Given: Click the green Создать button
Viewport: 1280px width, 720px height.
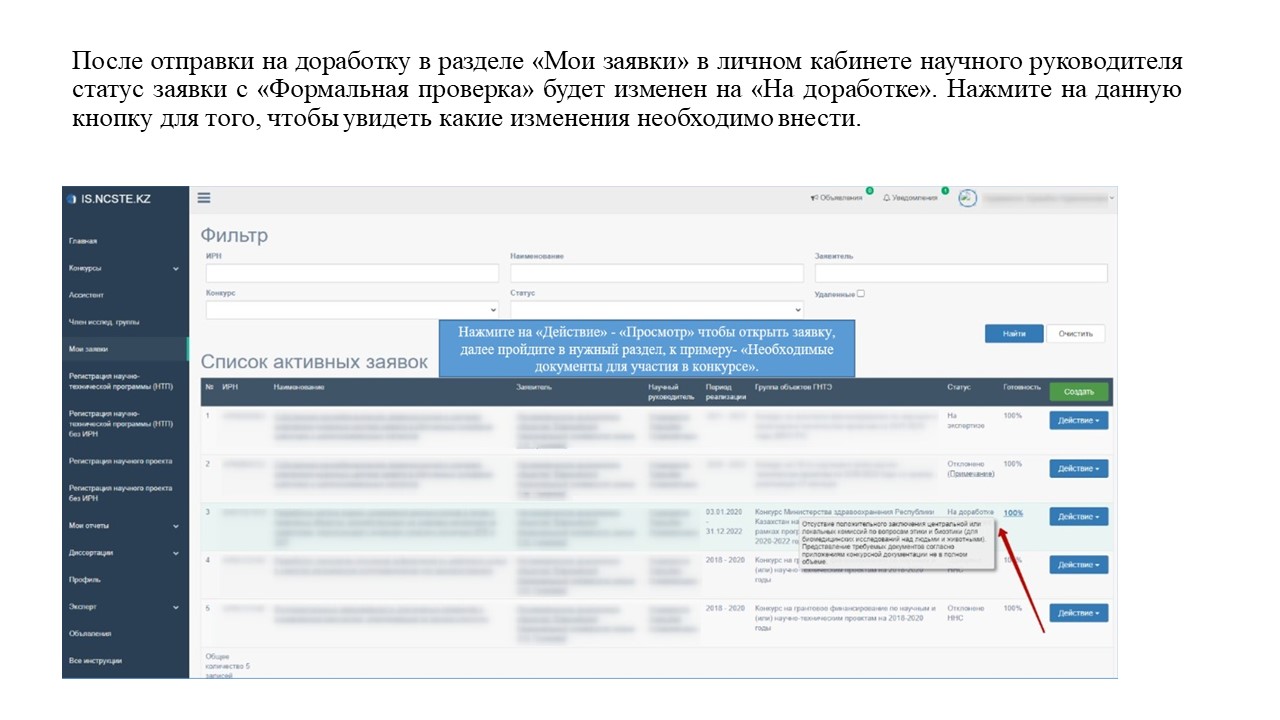Looking at the screenshot, I should tap(1079, 391).
